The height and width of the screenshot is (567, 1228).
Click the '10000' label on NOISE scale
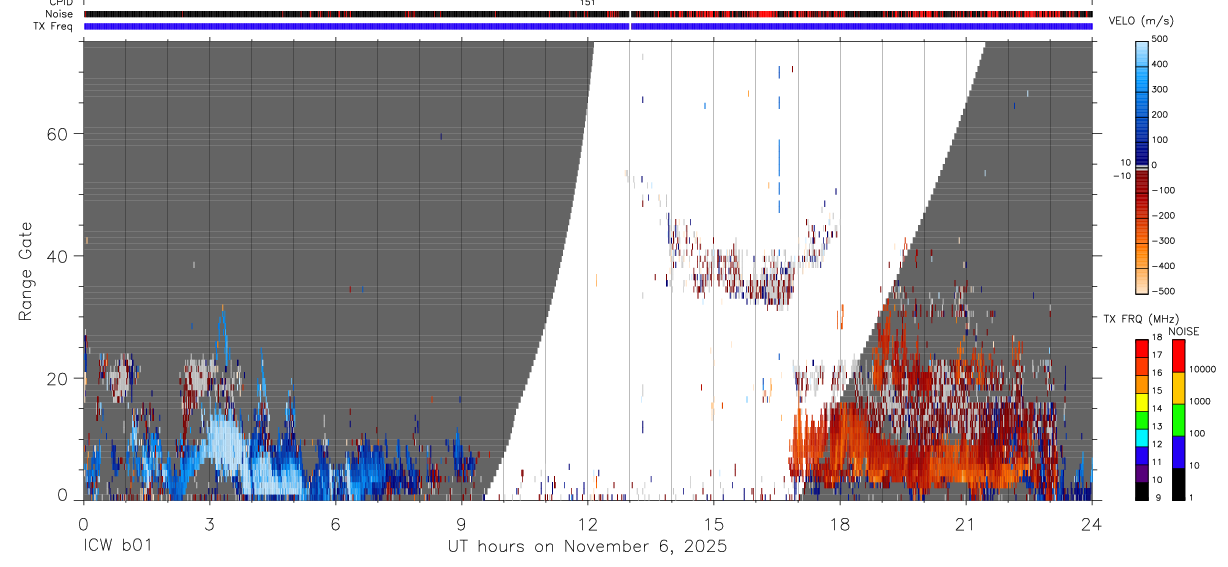pos(1203,369)
